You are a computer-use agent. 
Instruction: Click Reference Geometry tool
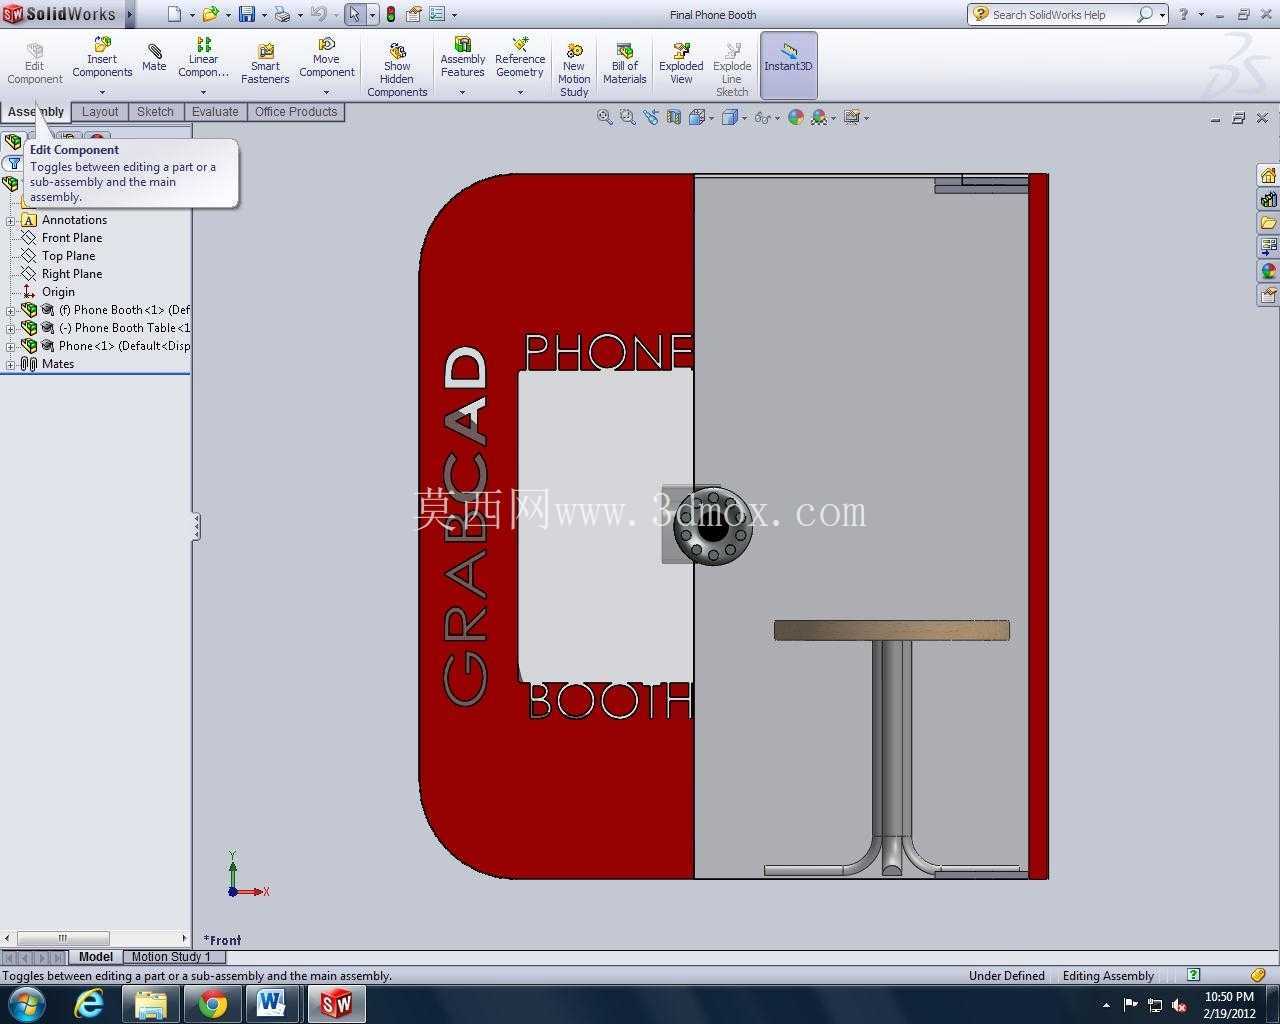[520, 58]
